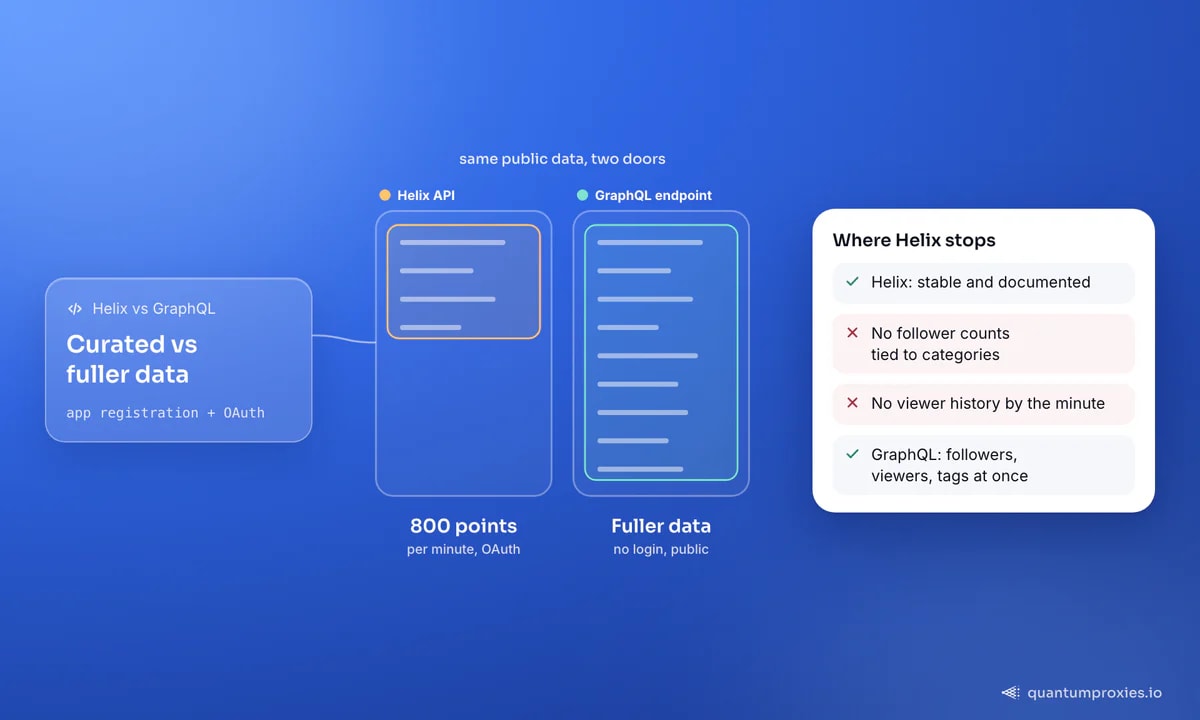
Task: Click the code brackets icon beside Helix vs GraphQL
Action: coord(74,309)
